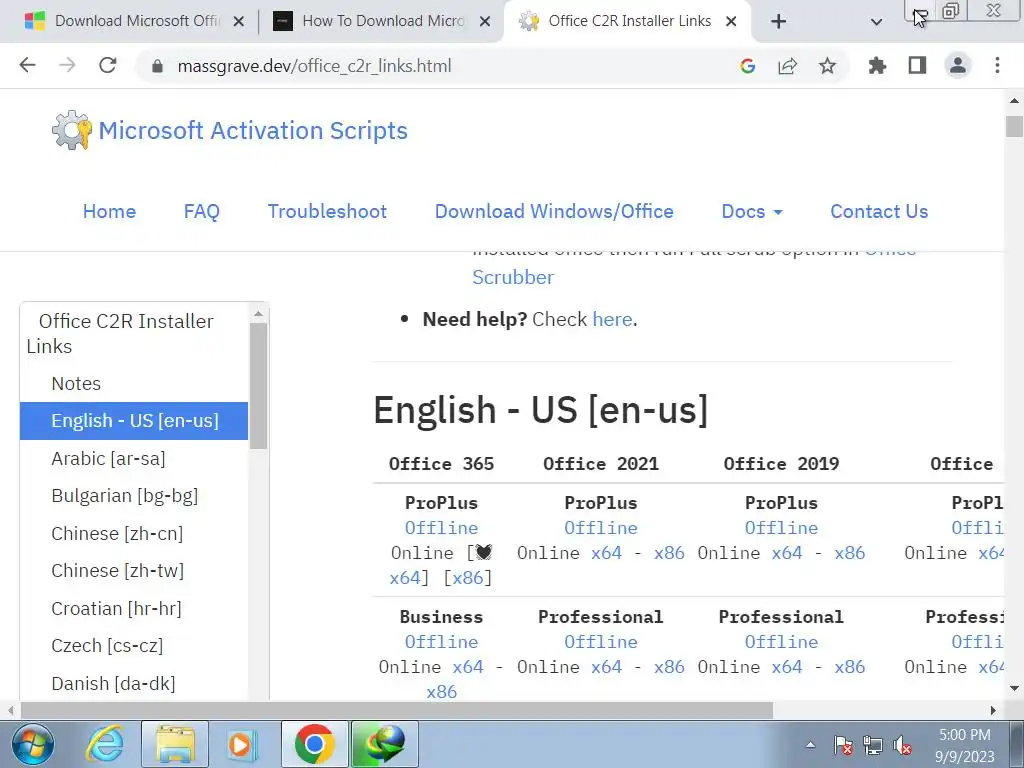View site security lock info
The width and height of the screenshot is (1024, 768).
pyautogui.click(x=157, y=66)
